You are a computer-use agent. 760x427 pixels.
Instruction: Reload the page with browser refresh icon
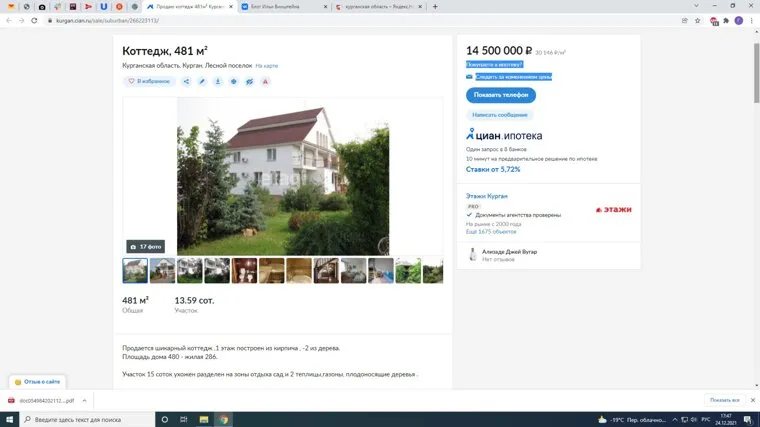(34, 20)
